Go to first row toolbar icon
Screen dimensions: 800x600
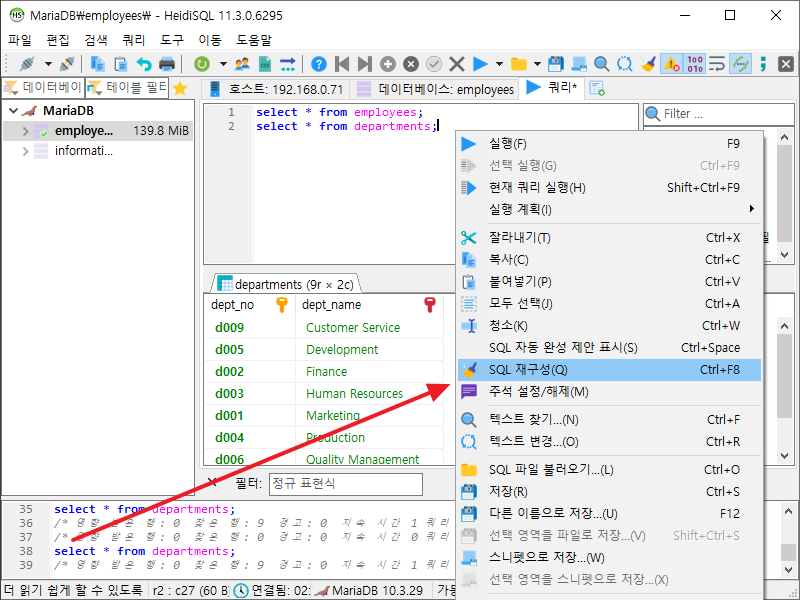pyautogui.click(x=342, y=64)
